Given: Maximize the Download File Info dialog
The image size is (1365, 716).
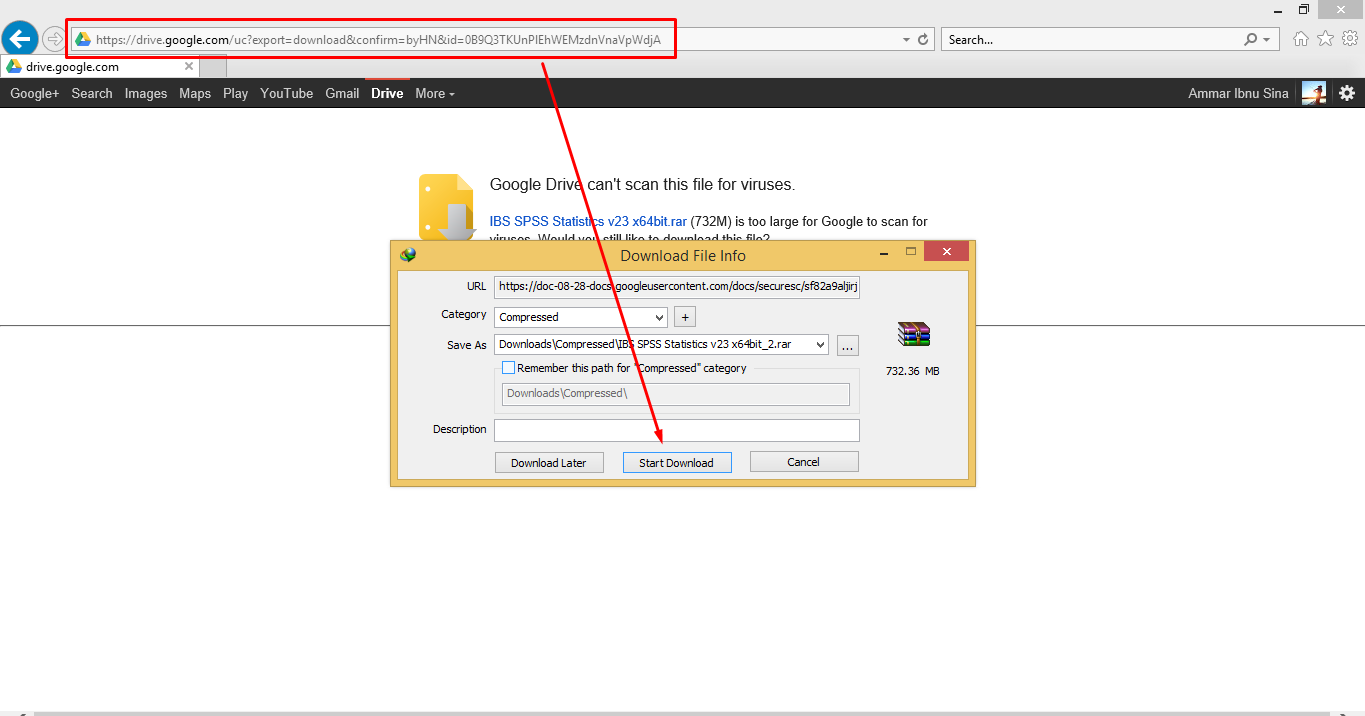Looking at the screenshot, I should [912, 251].
